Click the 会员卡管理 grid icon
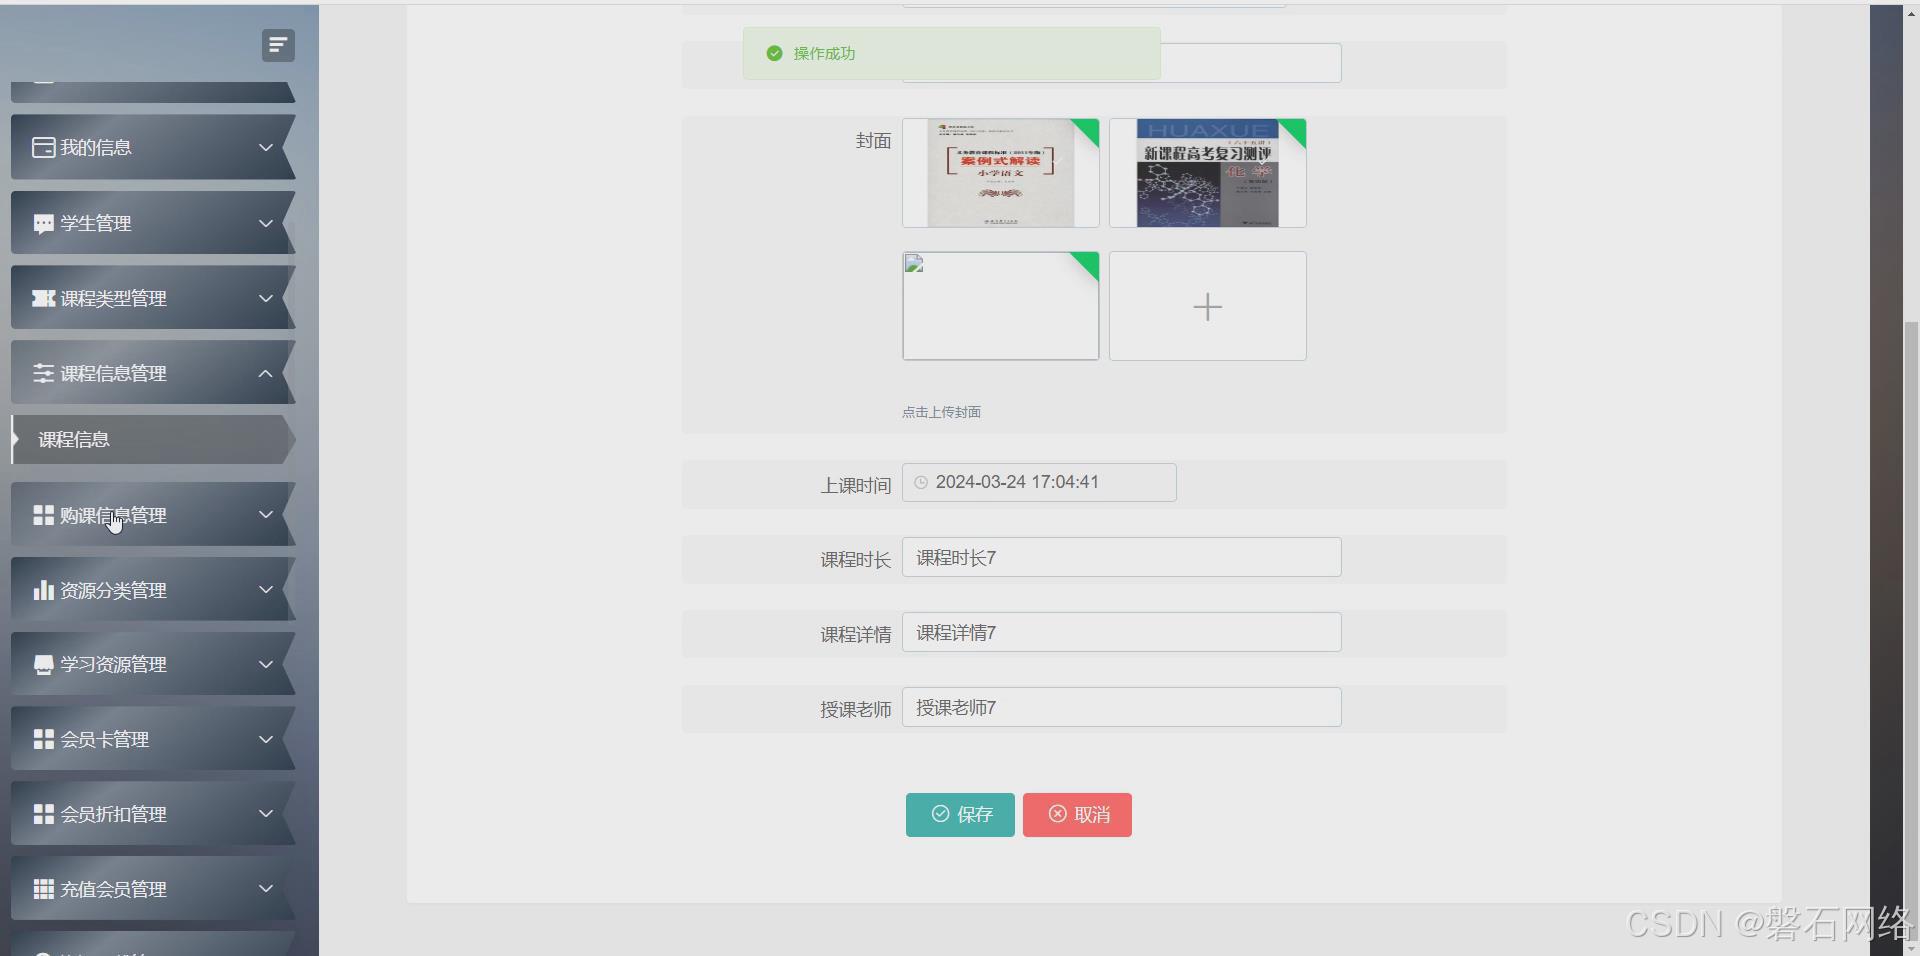Image resolution: width=1920 pixels, height=956 pixels. tap(43, 739)
